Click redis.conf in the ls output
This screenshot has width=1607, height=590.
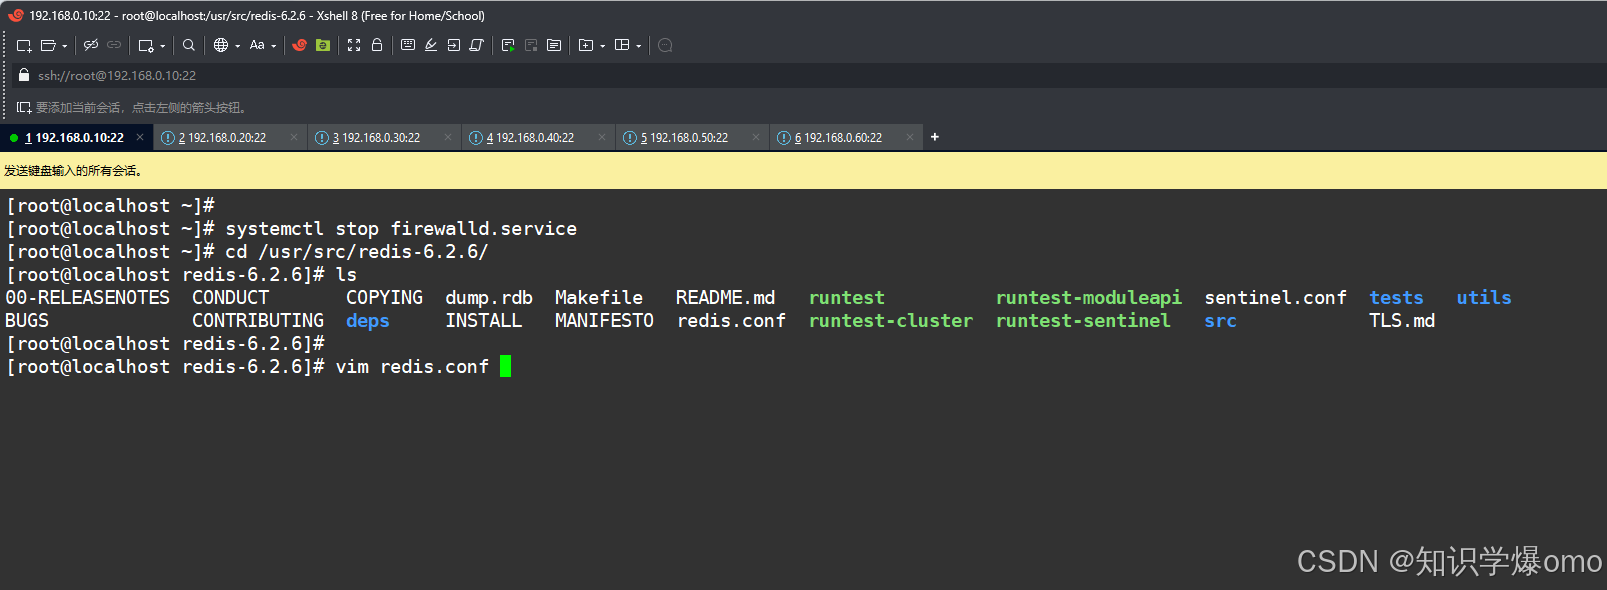731,321
